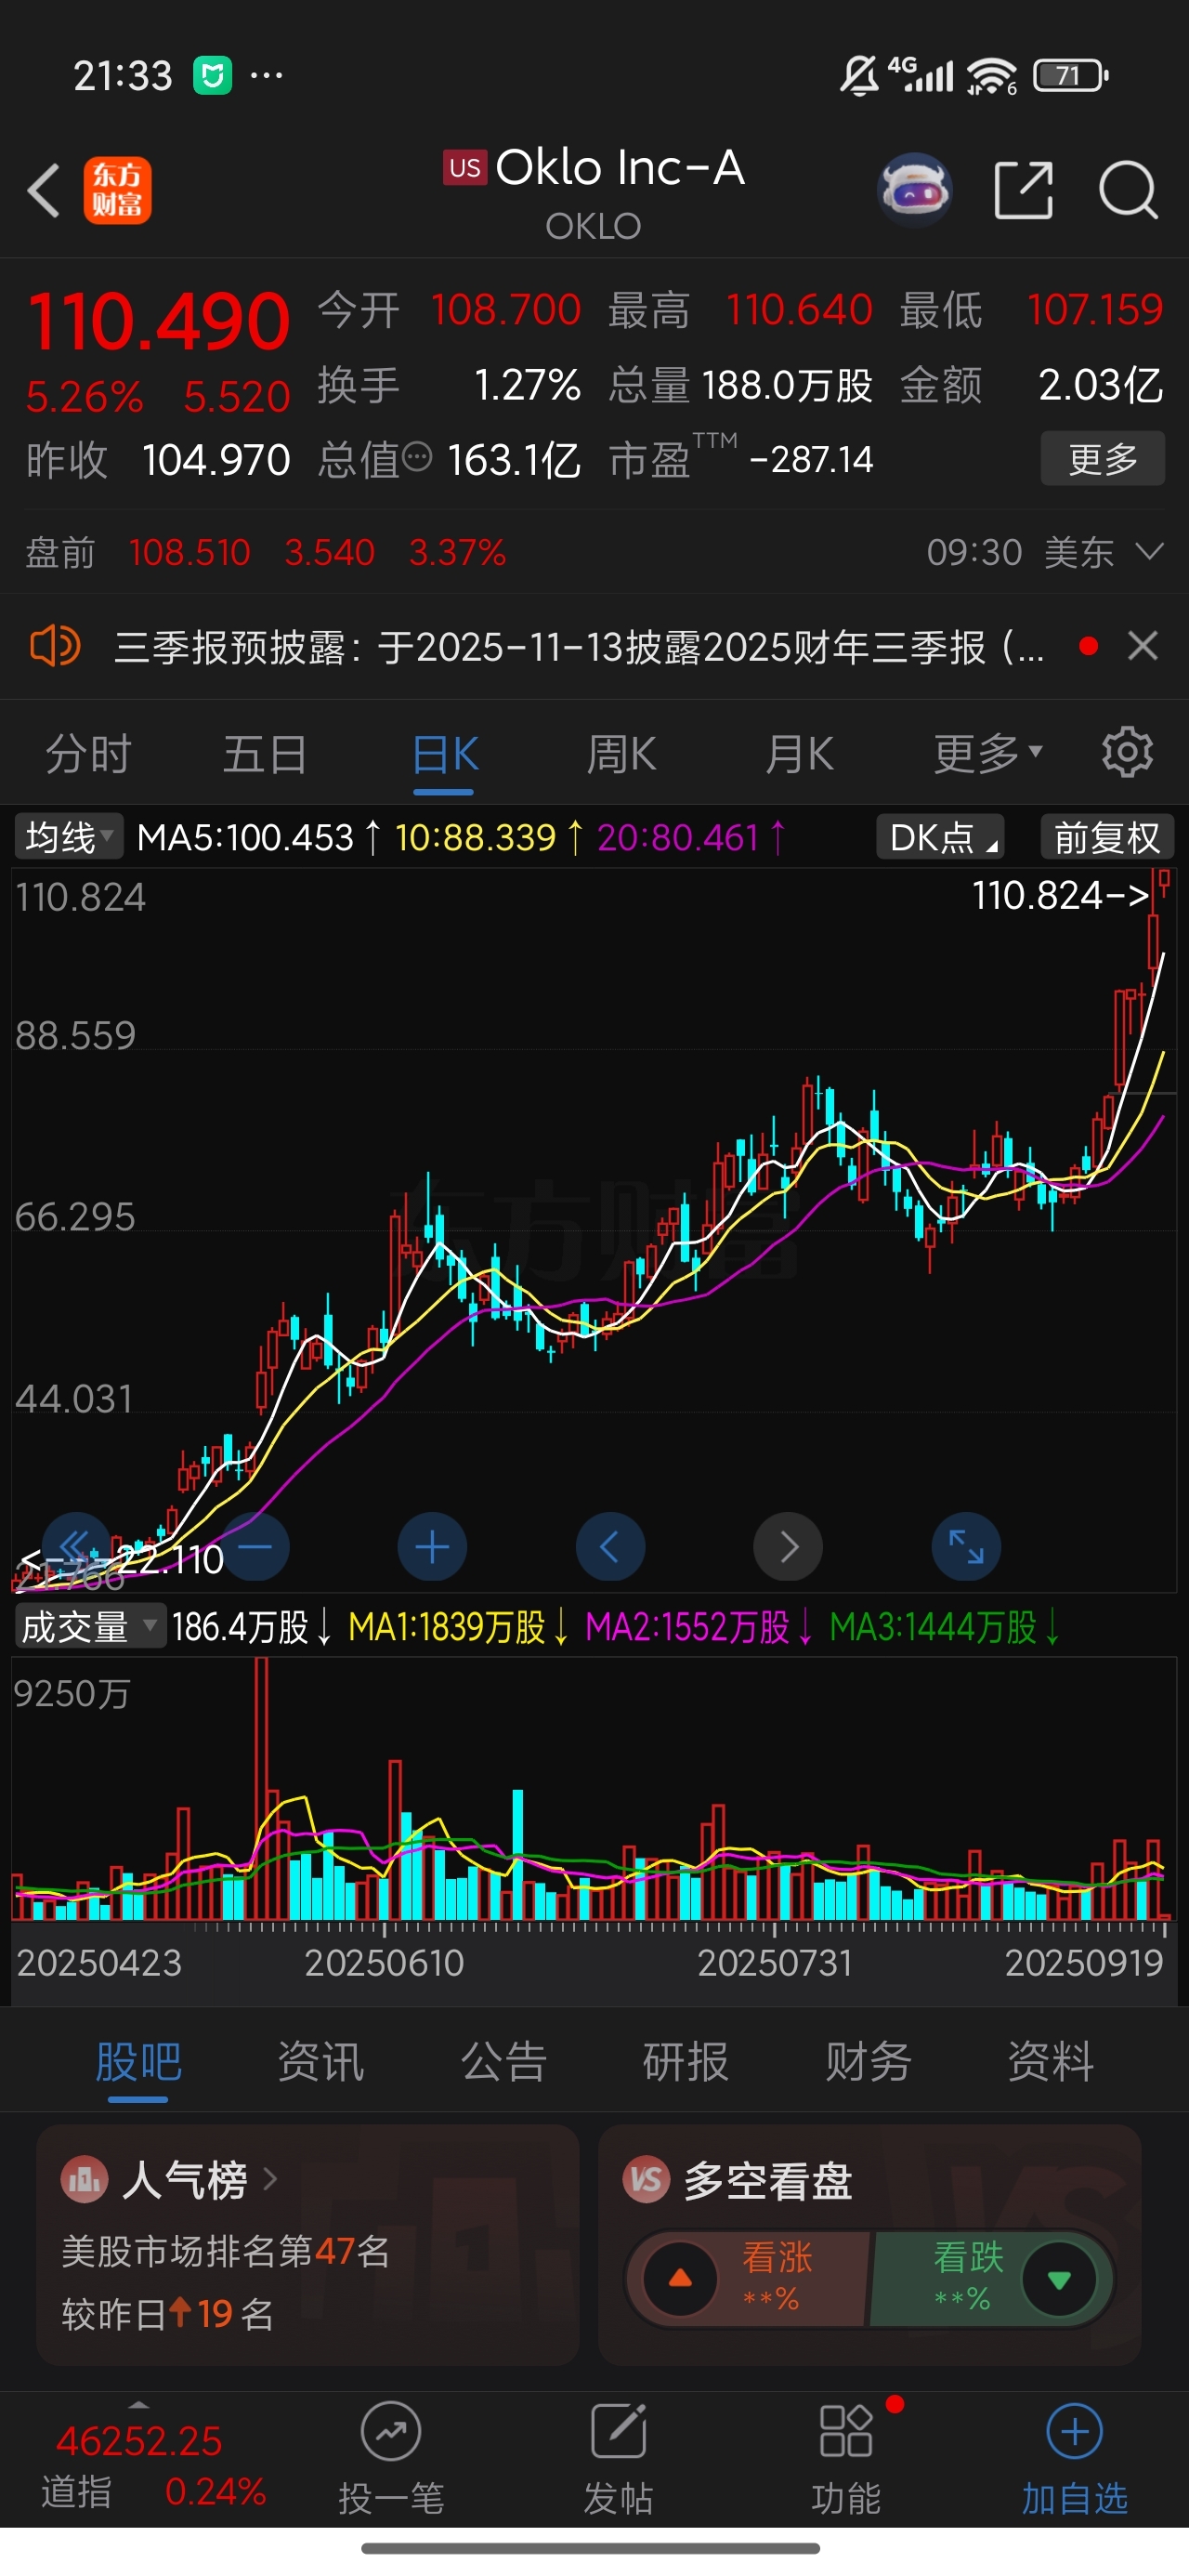The image size is (1189, 2576).
Task: Click the MA1:1839万股 volume label
Action: (447, 1627)
